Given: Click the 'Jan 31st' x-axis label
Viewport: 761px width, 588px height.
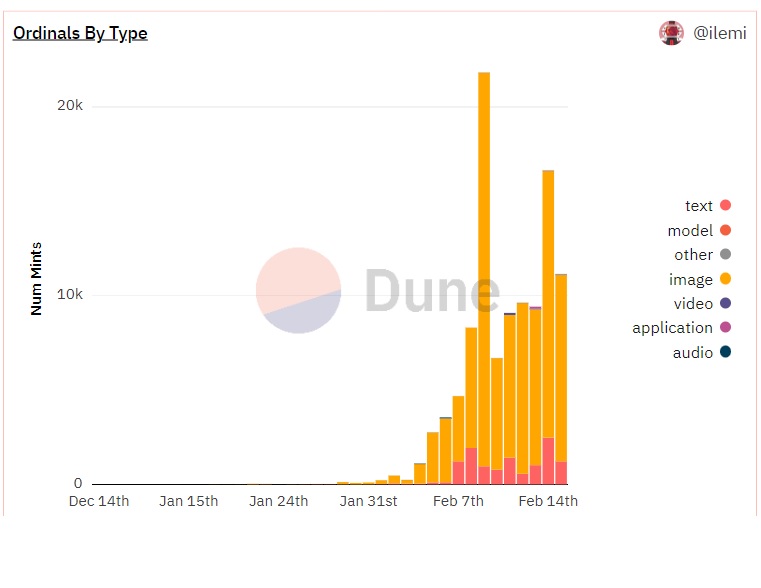Looking at the screenshot, I should [368, 501].
